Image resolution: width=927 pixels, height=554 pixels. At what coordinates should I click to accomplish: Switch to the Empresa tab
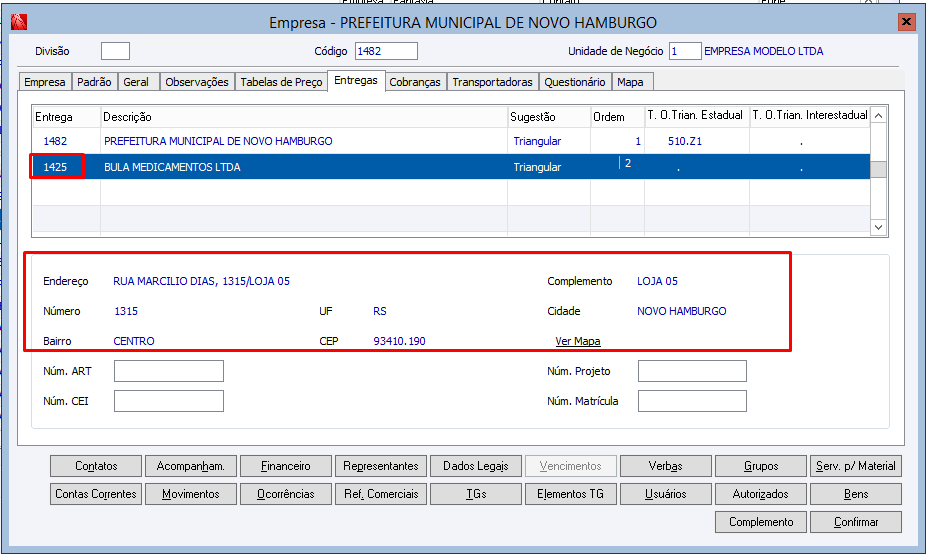click(44, 82)
